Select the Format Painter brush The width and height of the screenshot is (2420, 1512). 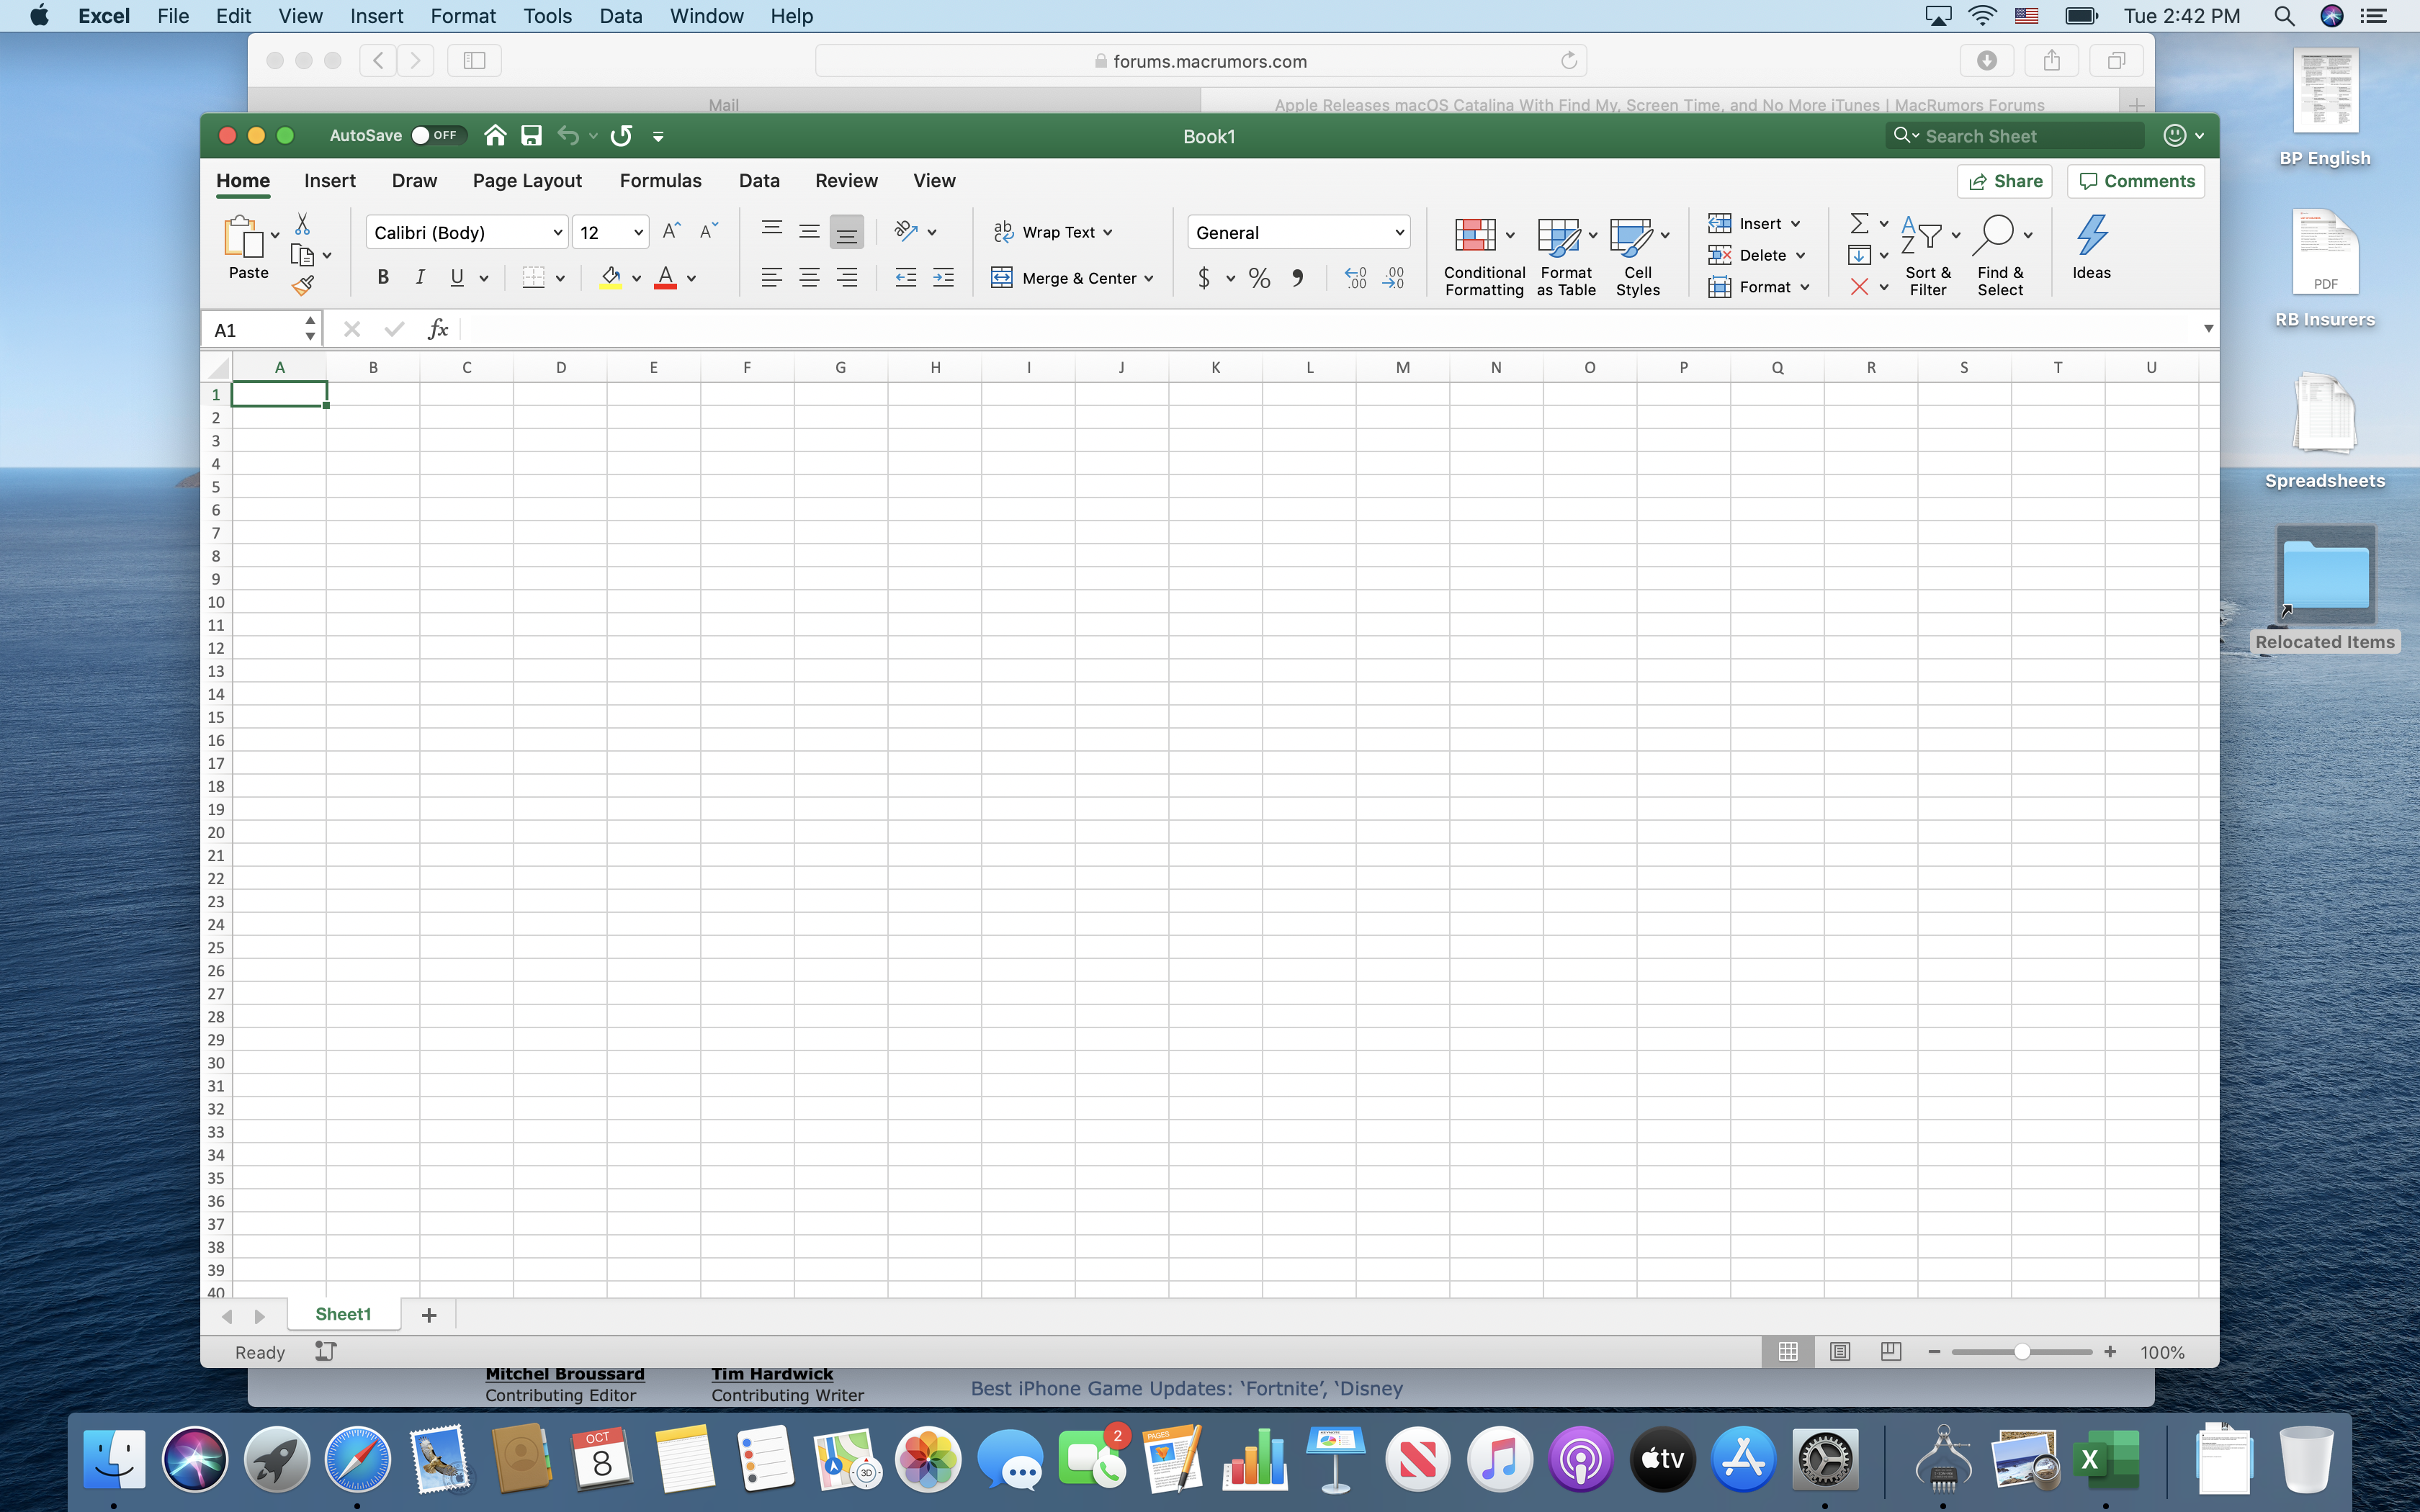pos(303,286)
